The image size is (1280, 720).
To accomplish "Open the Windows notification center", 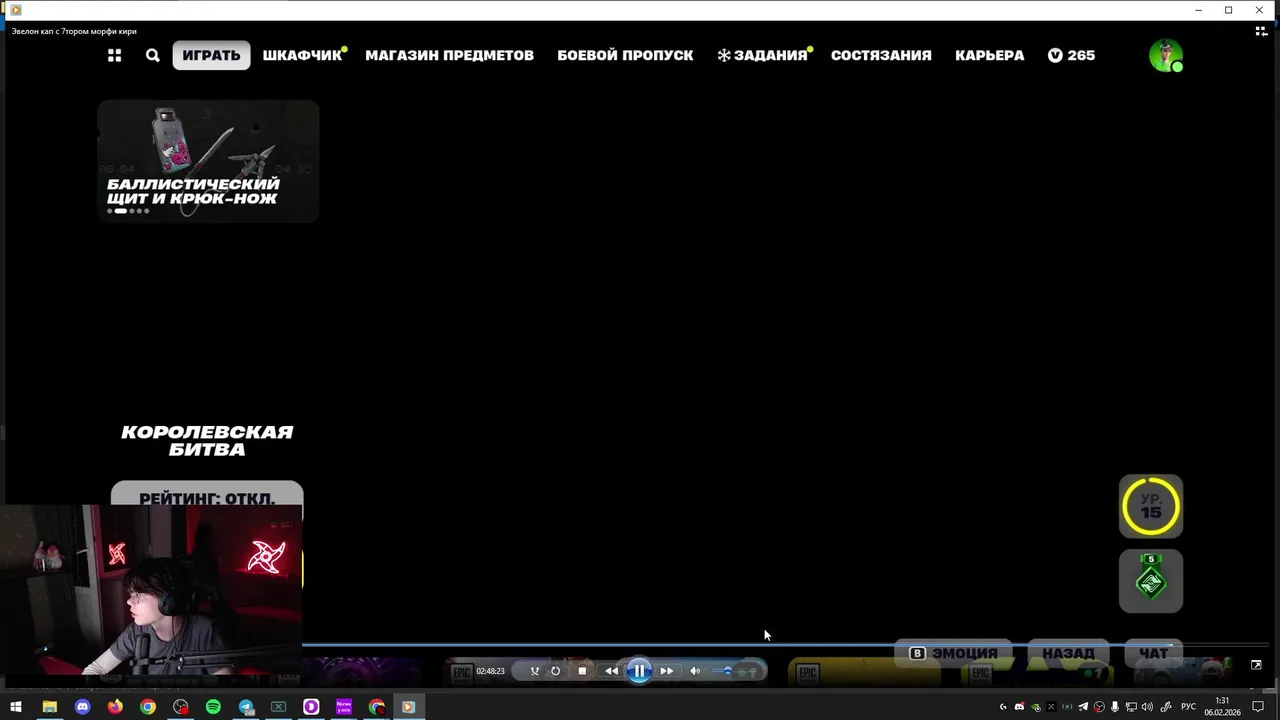I will point(1258,707).
